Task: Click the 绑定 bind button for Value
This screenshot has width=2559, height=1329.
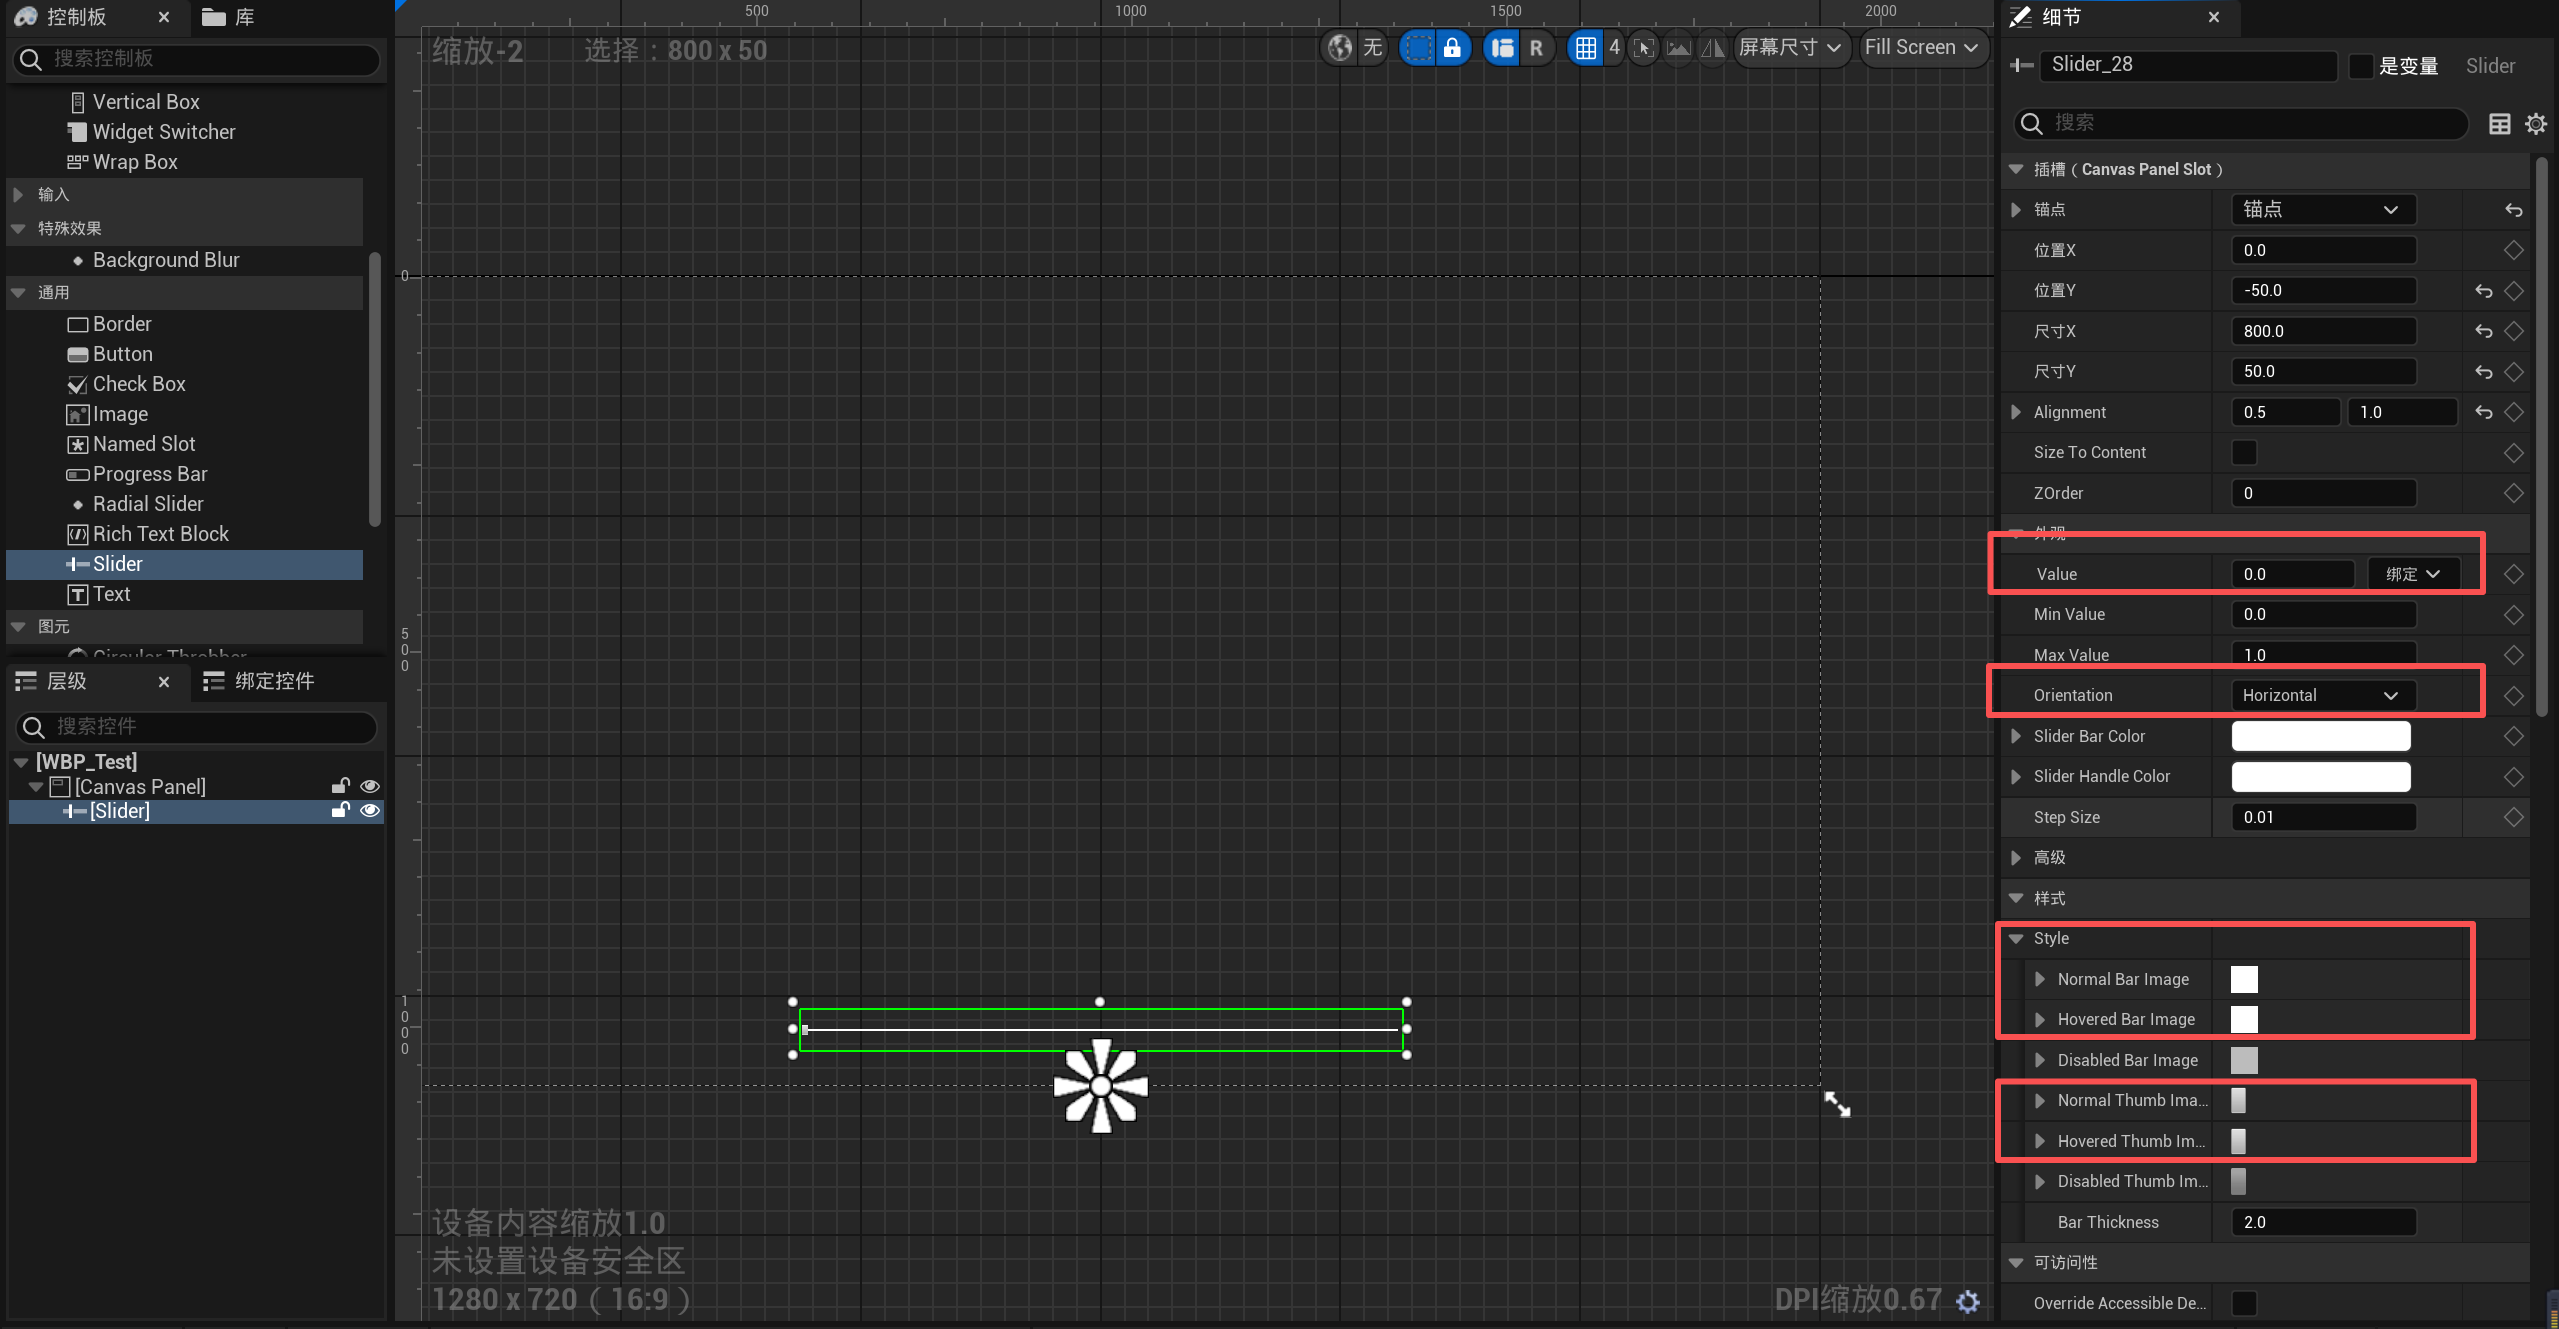Action: coord(2412,574)
